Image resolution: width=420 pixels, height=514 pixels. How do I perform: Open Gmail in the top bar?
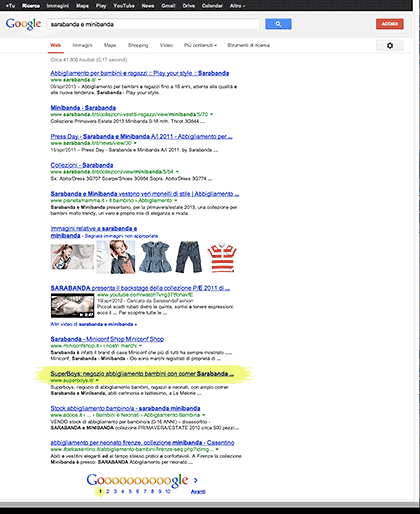168,6
